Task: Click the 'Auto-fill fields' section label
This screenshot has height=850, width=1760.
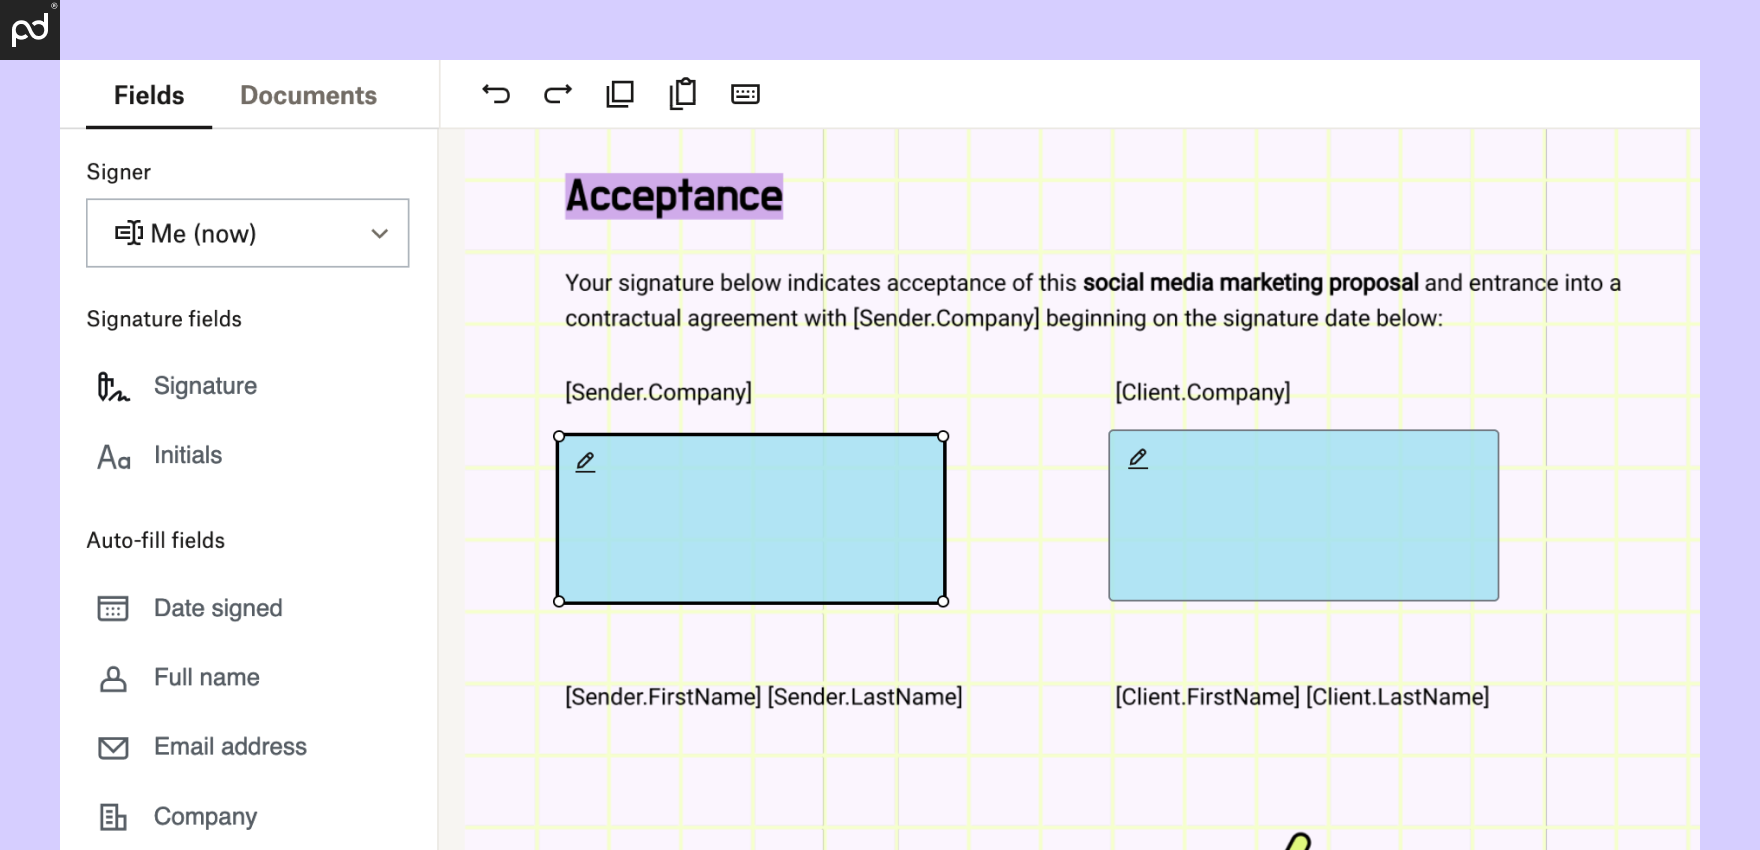Action: (156, 540)
